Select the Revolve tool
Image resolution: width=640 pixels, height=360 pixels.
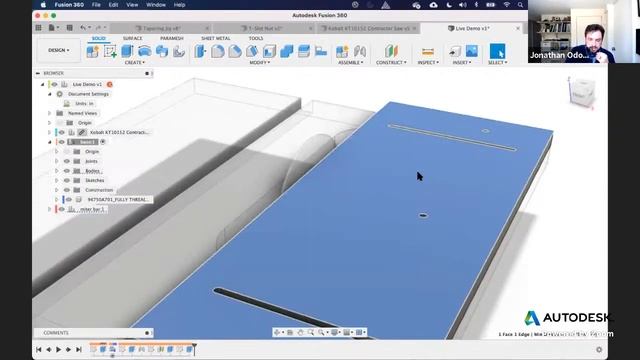point(144,51)
